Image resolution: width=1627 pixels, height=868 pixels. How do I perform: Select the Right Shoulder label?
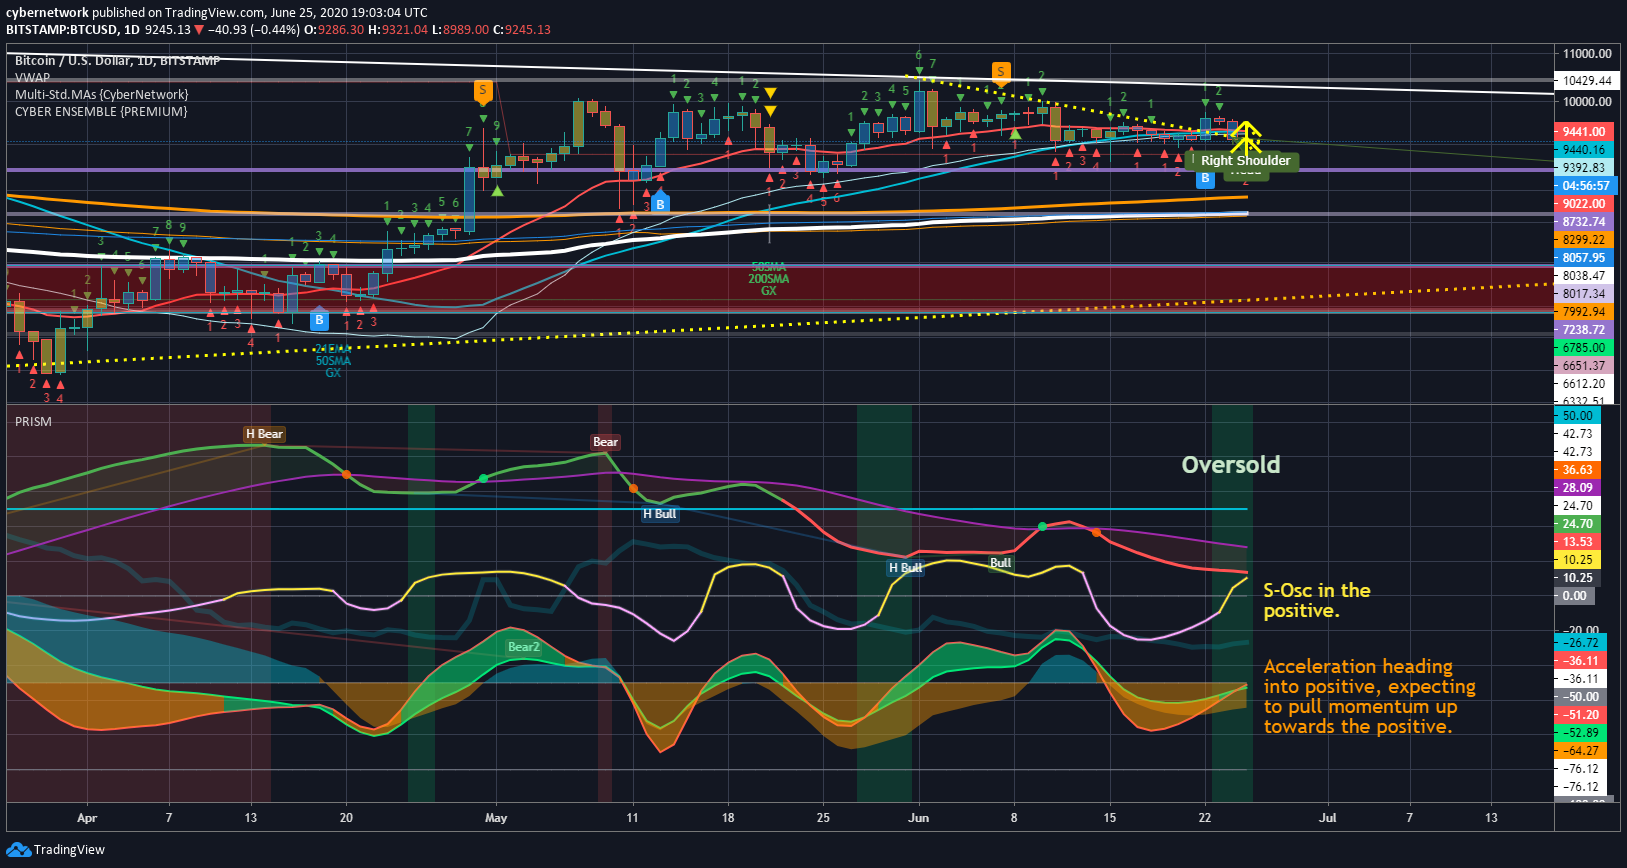point(1245,160)
